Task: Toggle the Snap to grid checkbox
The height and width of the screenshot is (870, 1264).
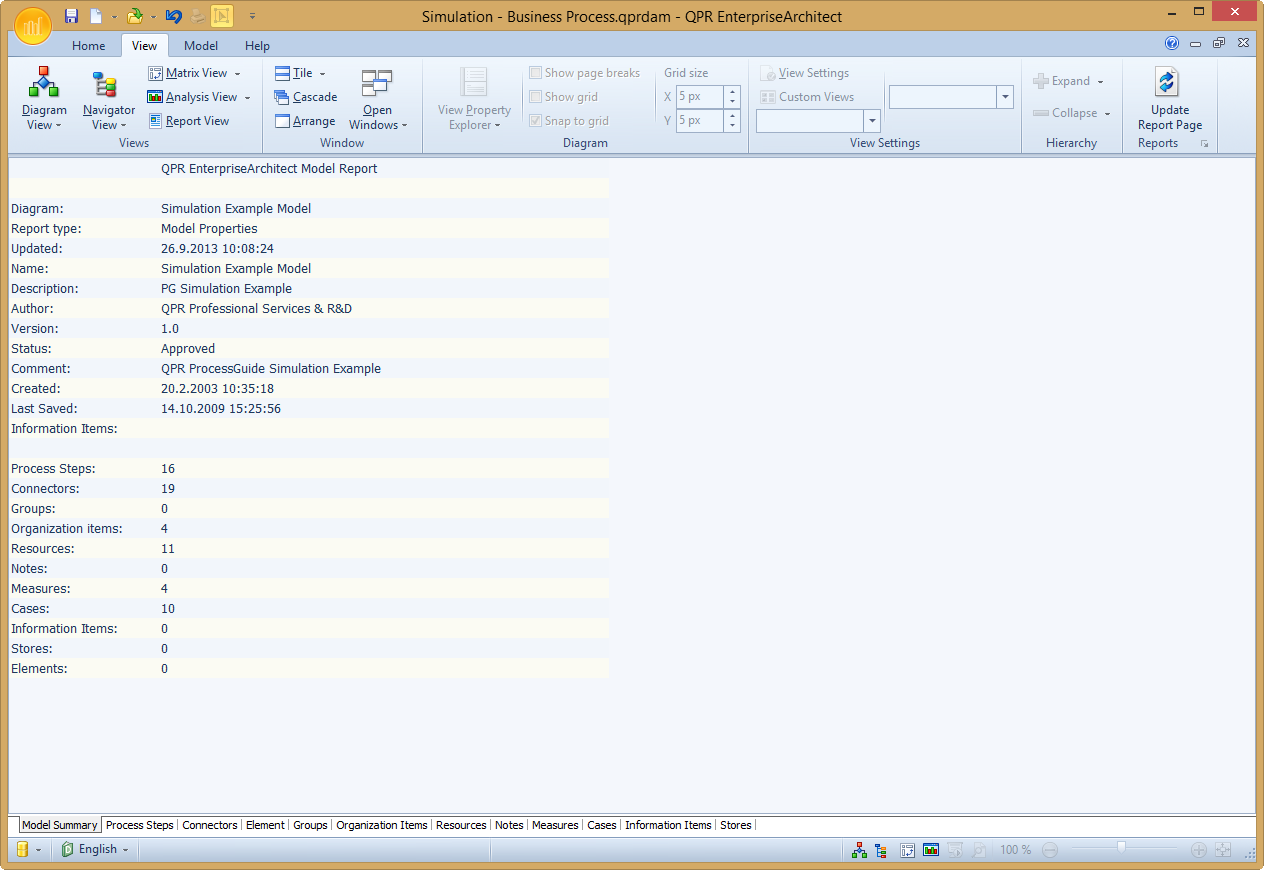Action: (x=536, y=121)
